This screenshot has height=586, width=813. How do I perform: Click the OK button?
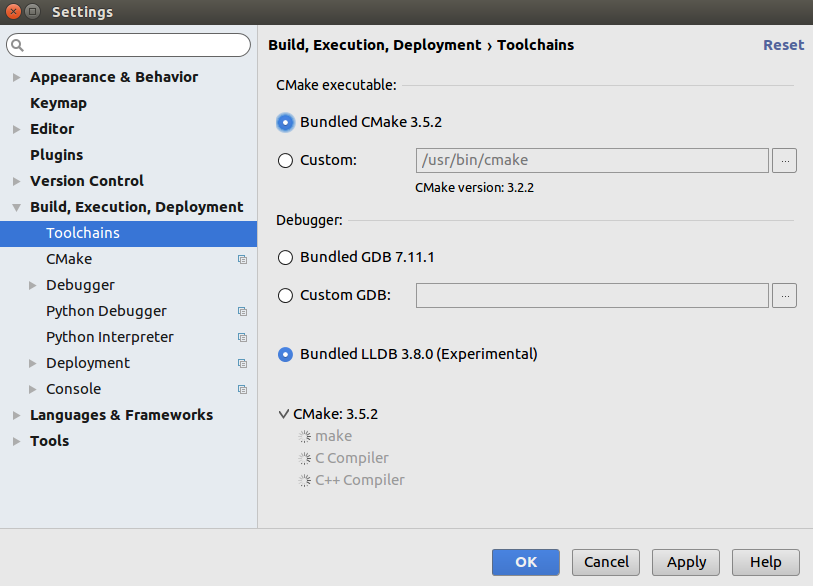tap(526, 562)
